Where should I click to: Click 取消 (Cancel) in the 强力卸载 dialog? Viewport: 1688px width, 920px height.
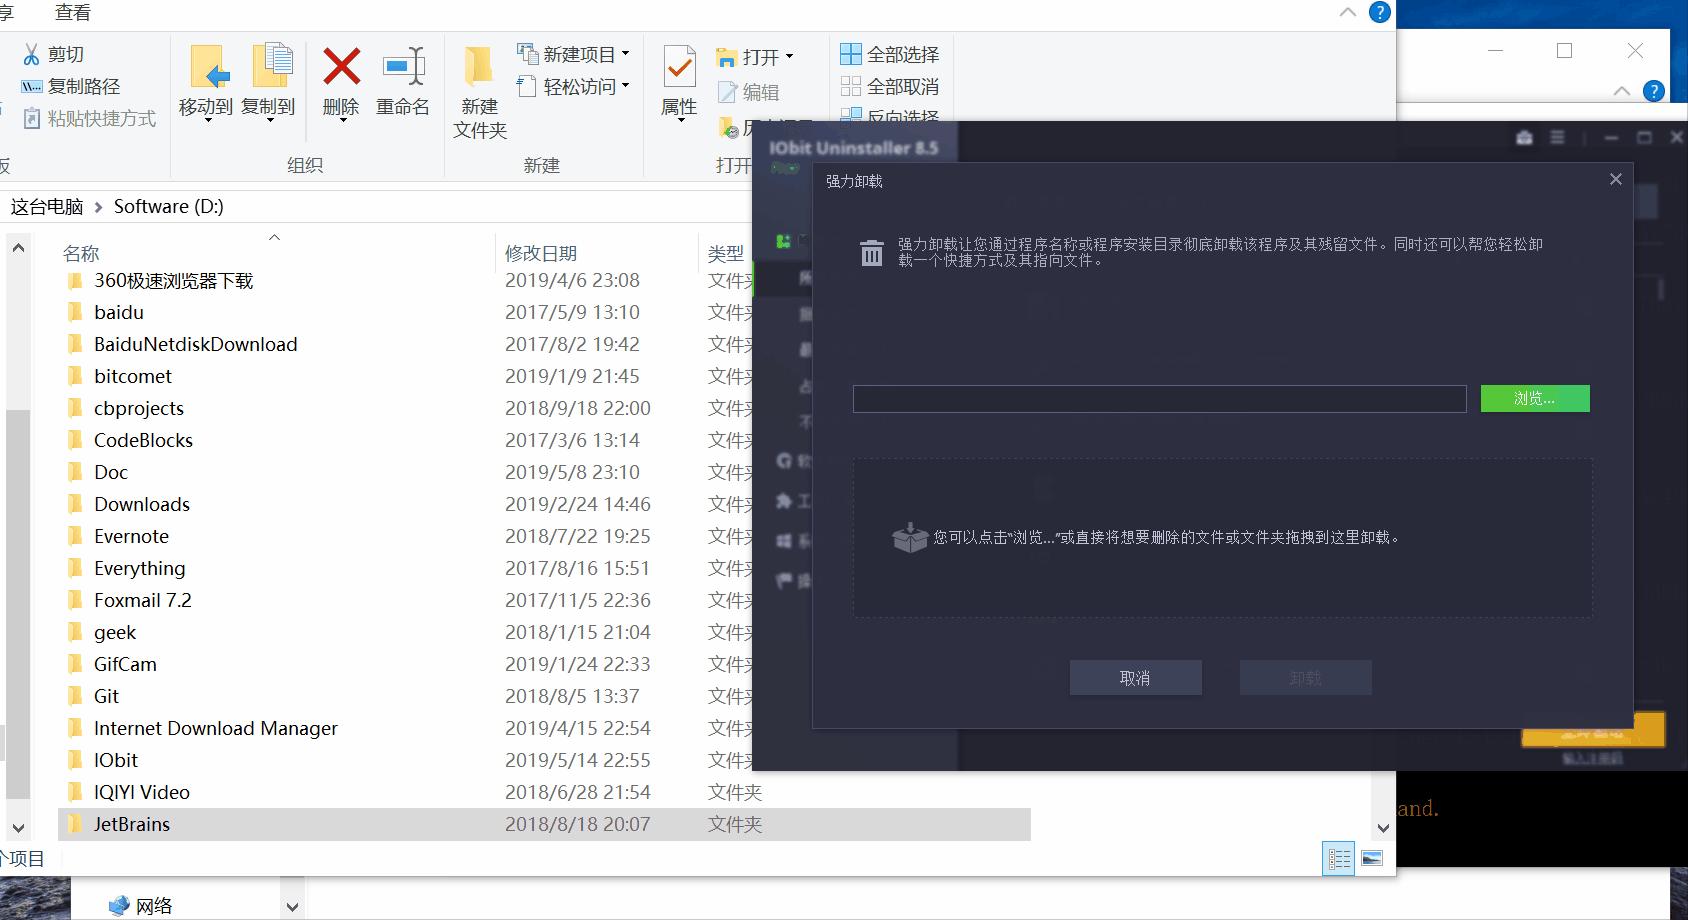[1136, 678]
